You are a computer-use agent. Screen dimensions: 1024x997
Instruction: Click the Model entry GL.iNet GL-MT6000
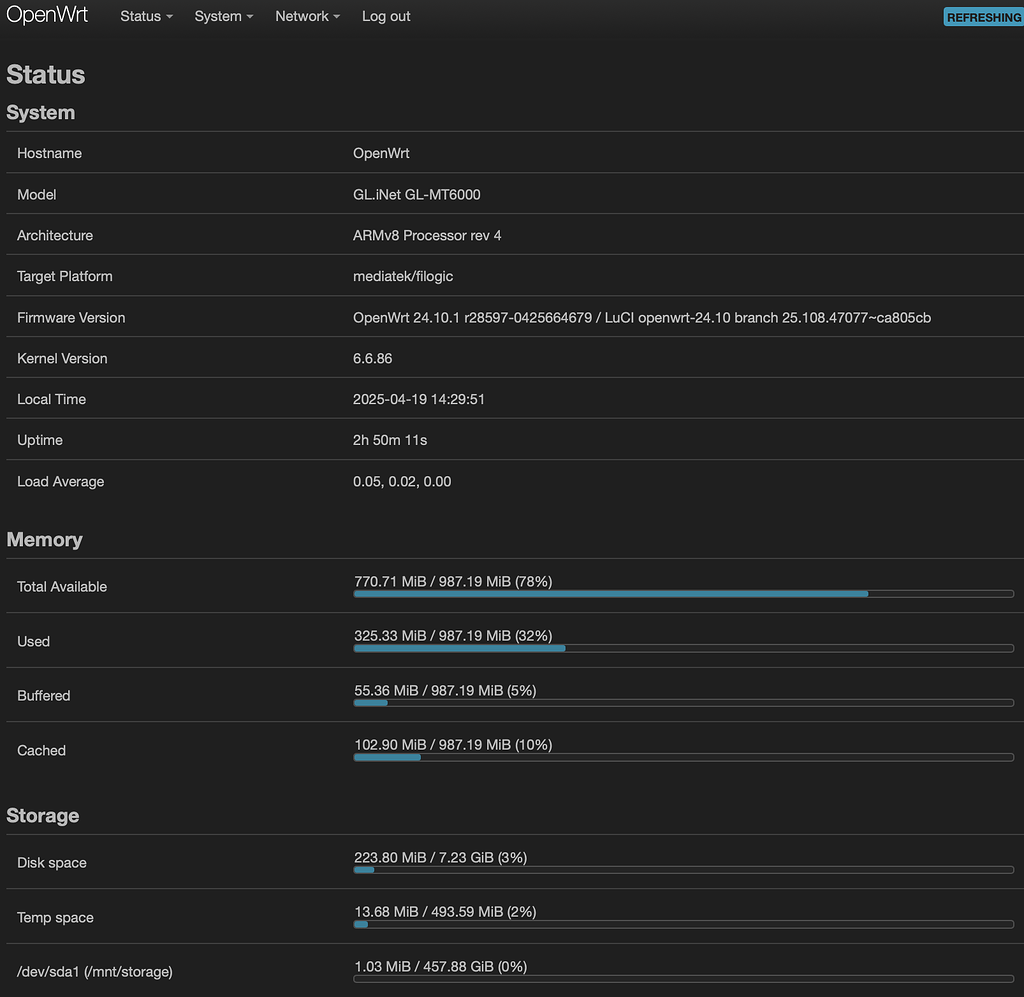click(416, 194)
